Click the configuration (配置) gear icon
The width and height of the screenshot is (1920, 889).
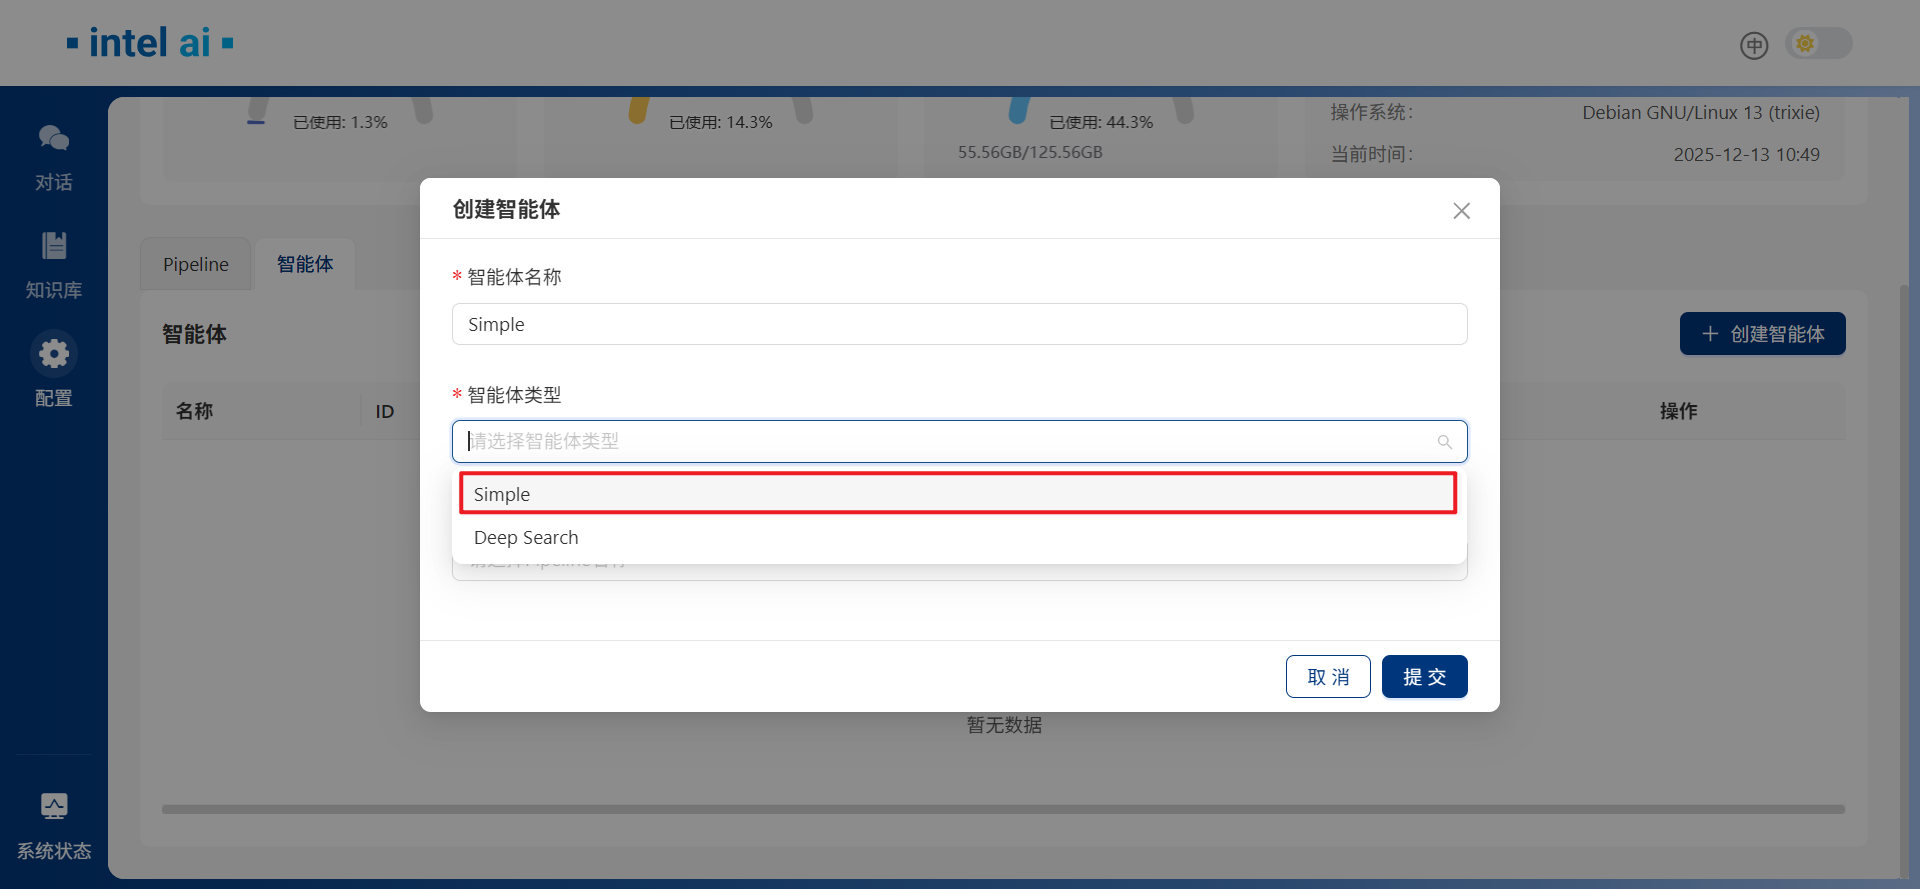coord(54,354)
